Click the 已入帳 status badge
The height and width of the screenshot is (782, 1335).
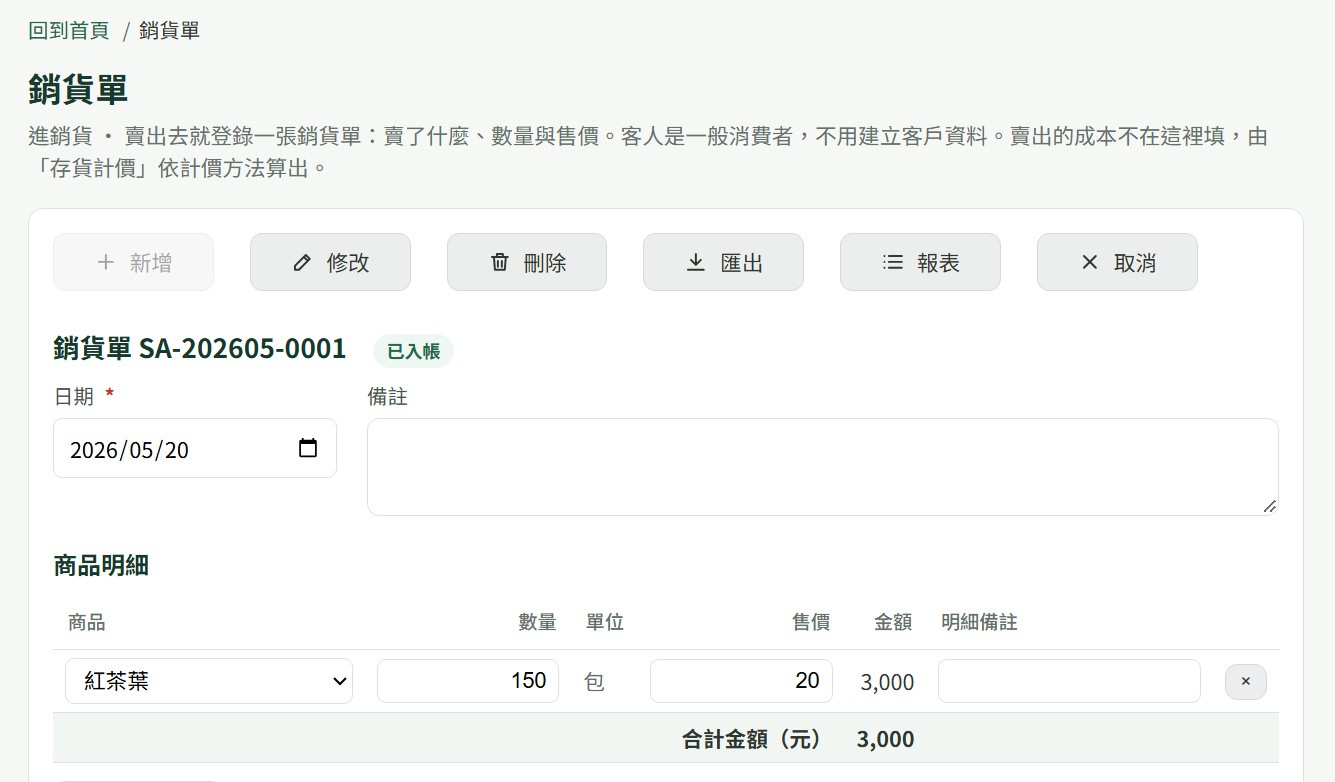(x=413, y=351)
